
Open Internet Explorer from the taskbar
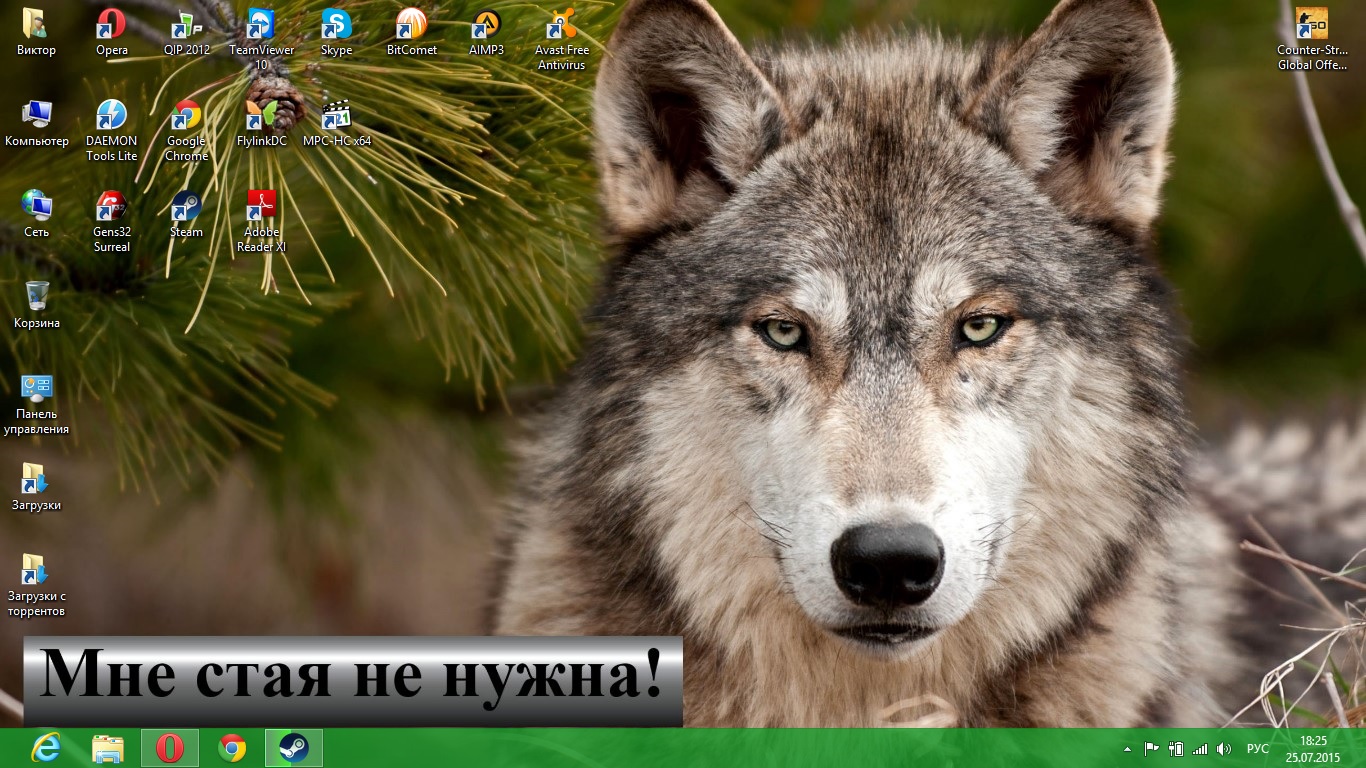pyautogui.click(x=46, y=748)
